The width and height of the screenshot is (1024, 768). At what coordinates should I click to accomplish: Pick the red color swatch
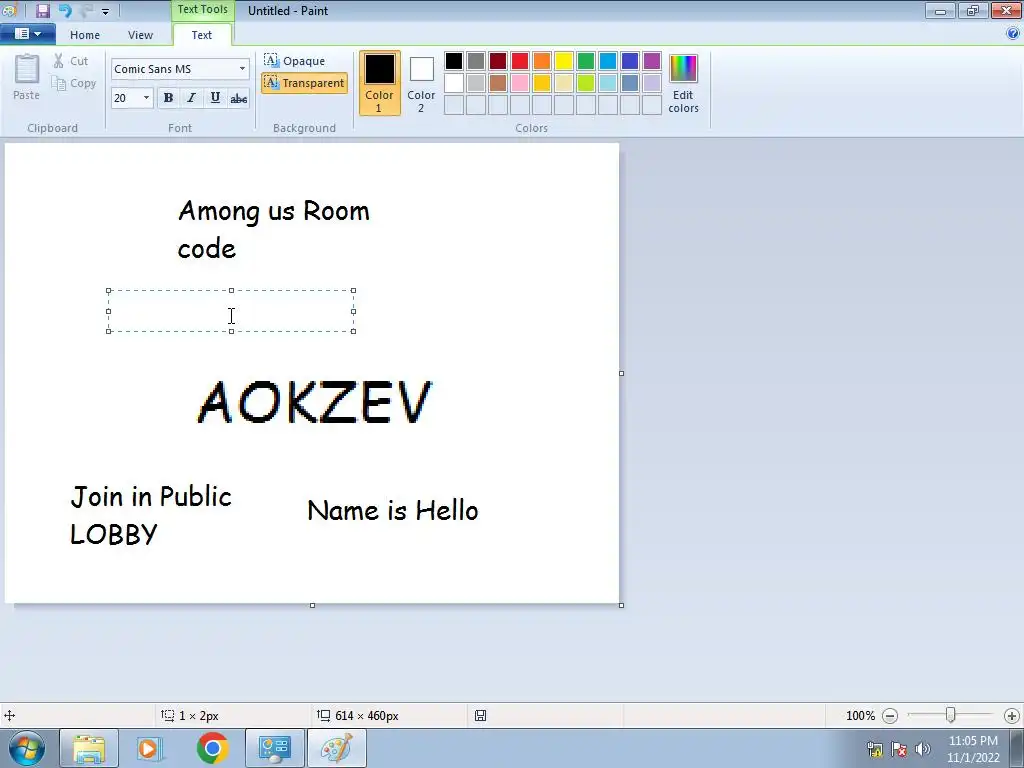(x=520, y=61)
